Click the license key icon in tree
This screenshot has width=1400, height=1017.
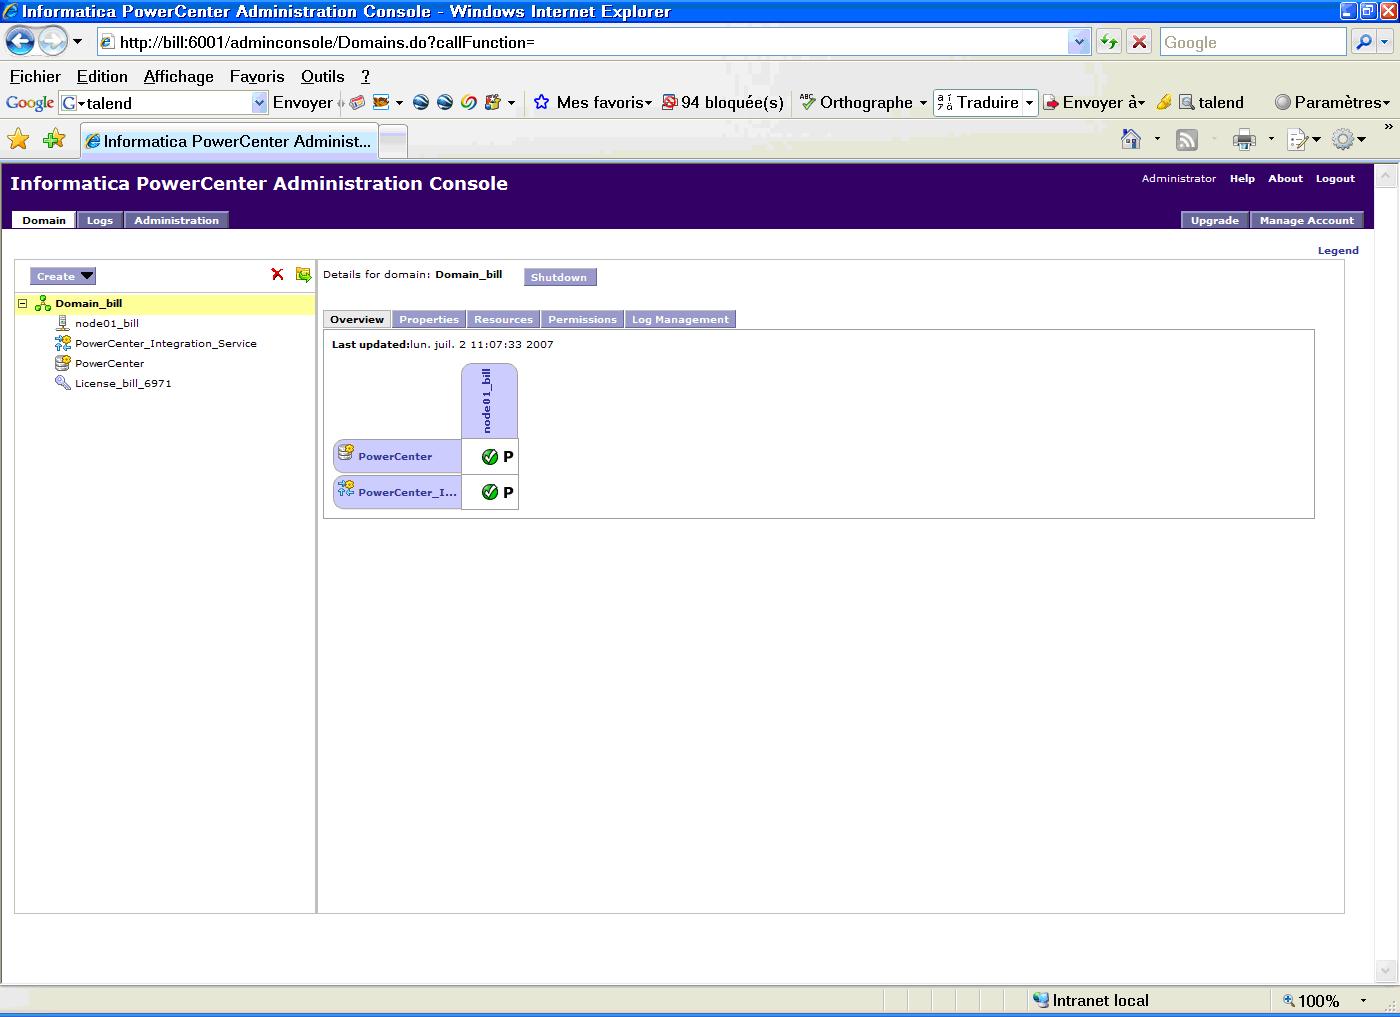63,383
